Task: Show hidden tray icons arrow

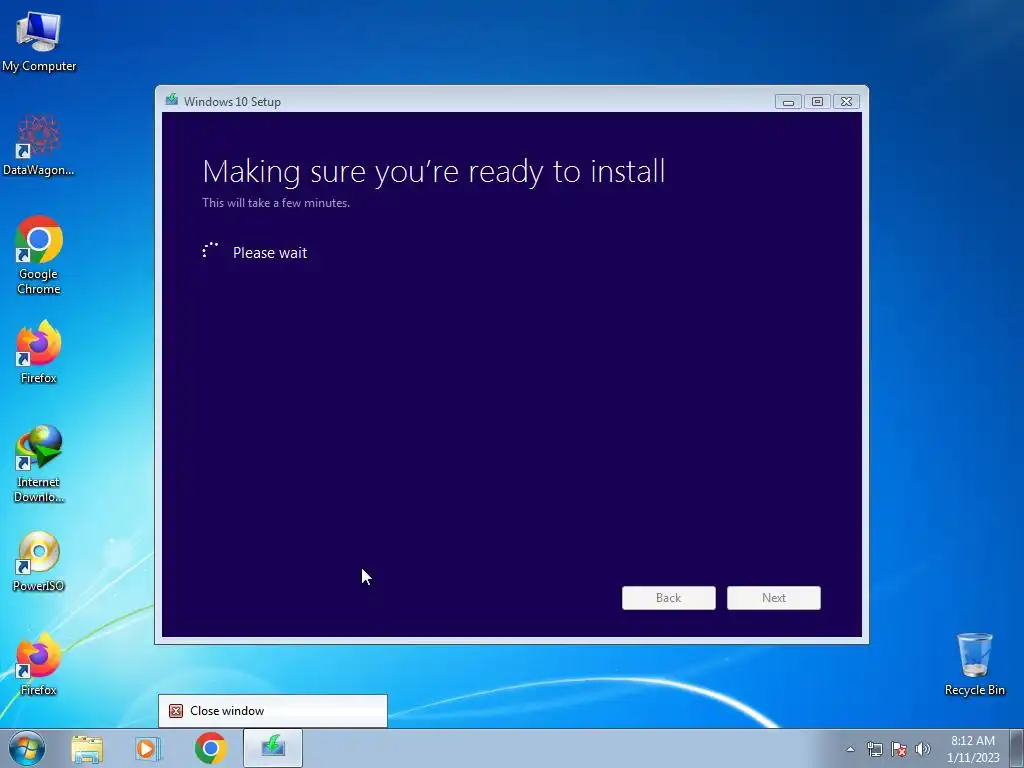Action: click(850, 749)
